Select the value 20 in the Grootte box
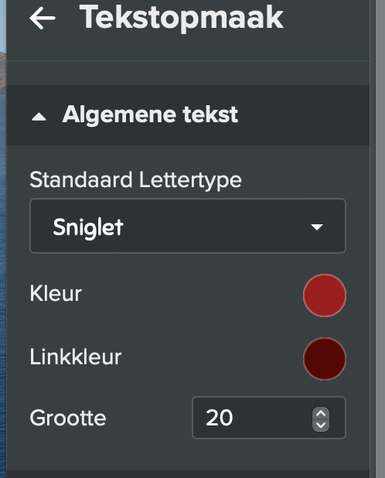Image resolution: width=385 pixels, height=478 pixels. tap(219, 418)
